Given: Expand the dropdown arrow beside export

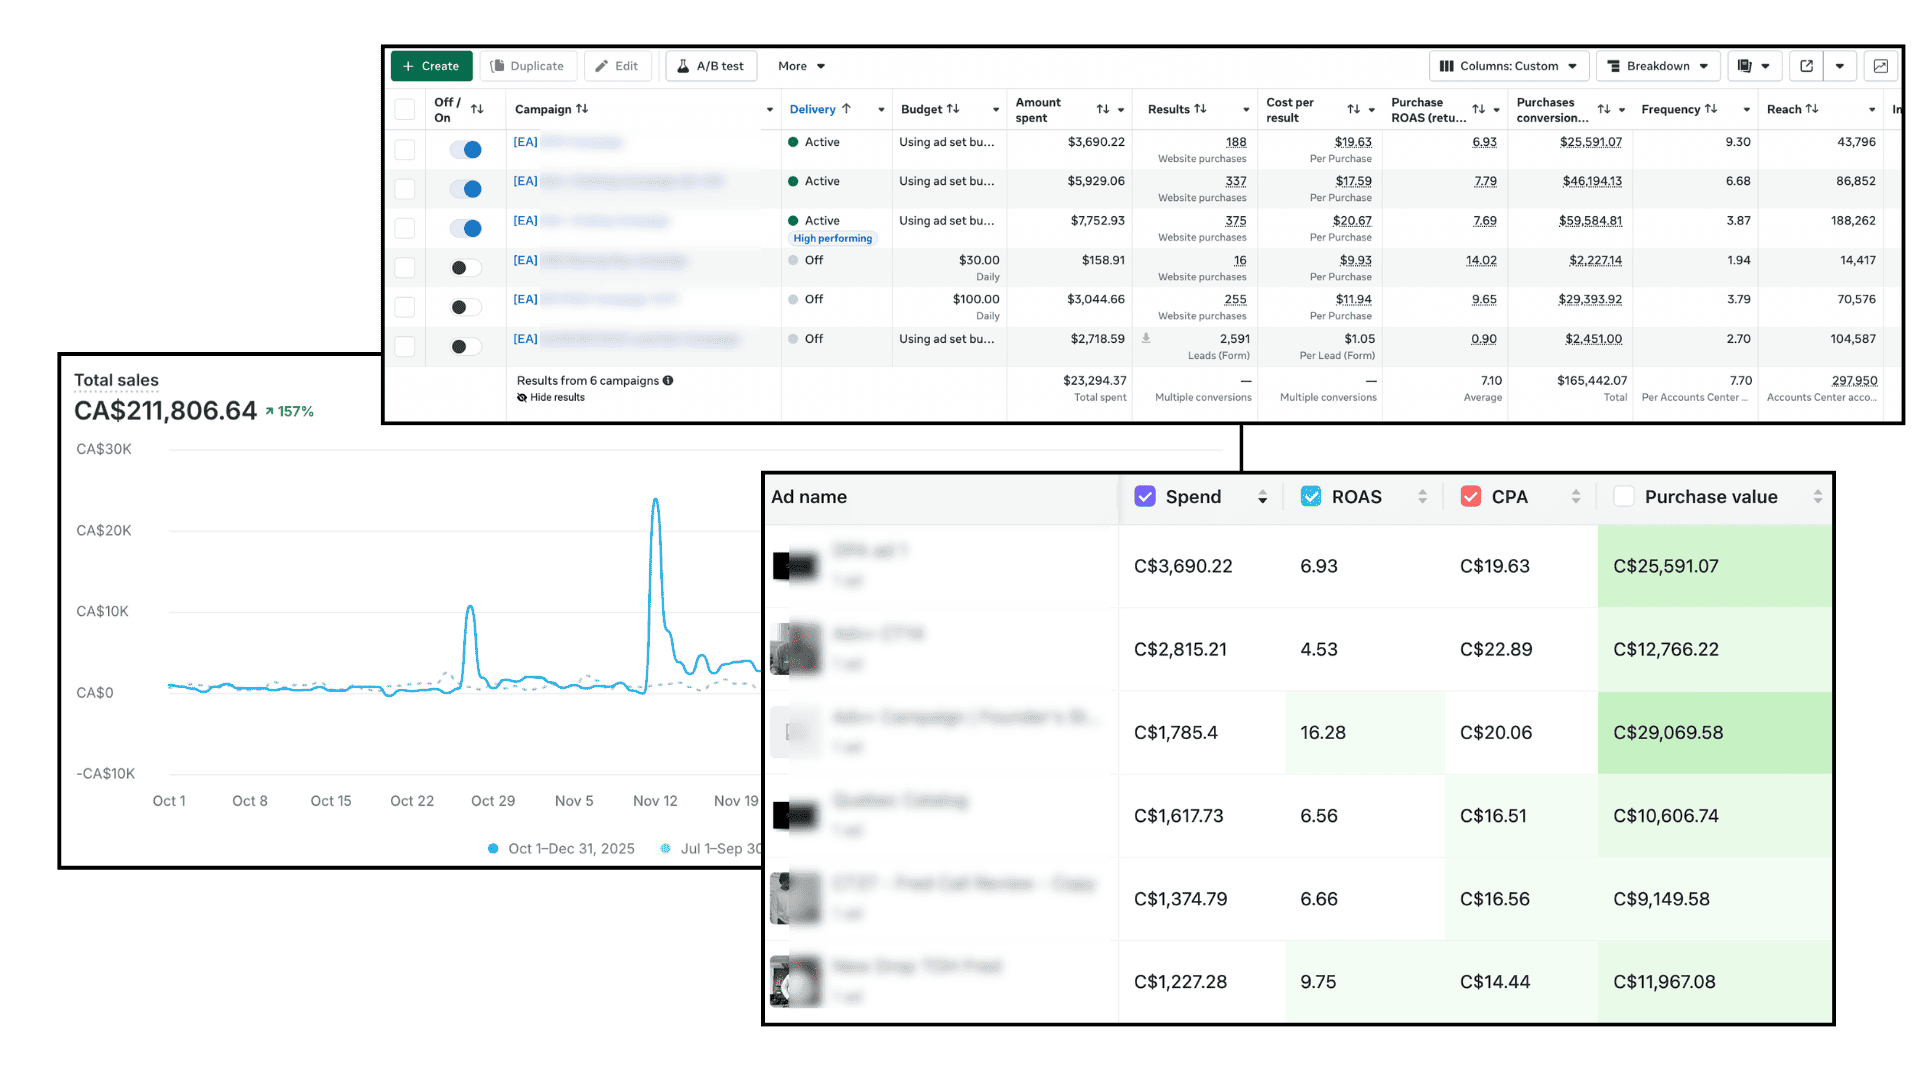Looking at the screenshot, I should pos(1840,66).
